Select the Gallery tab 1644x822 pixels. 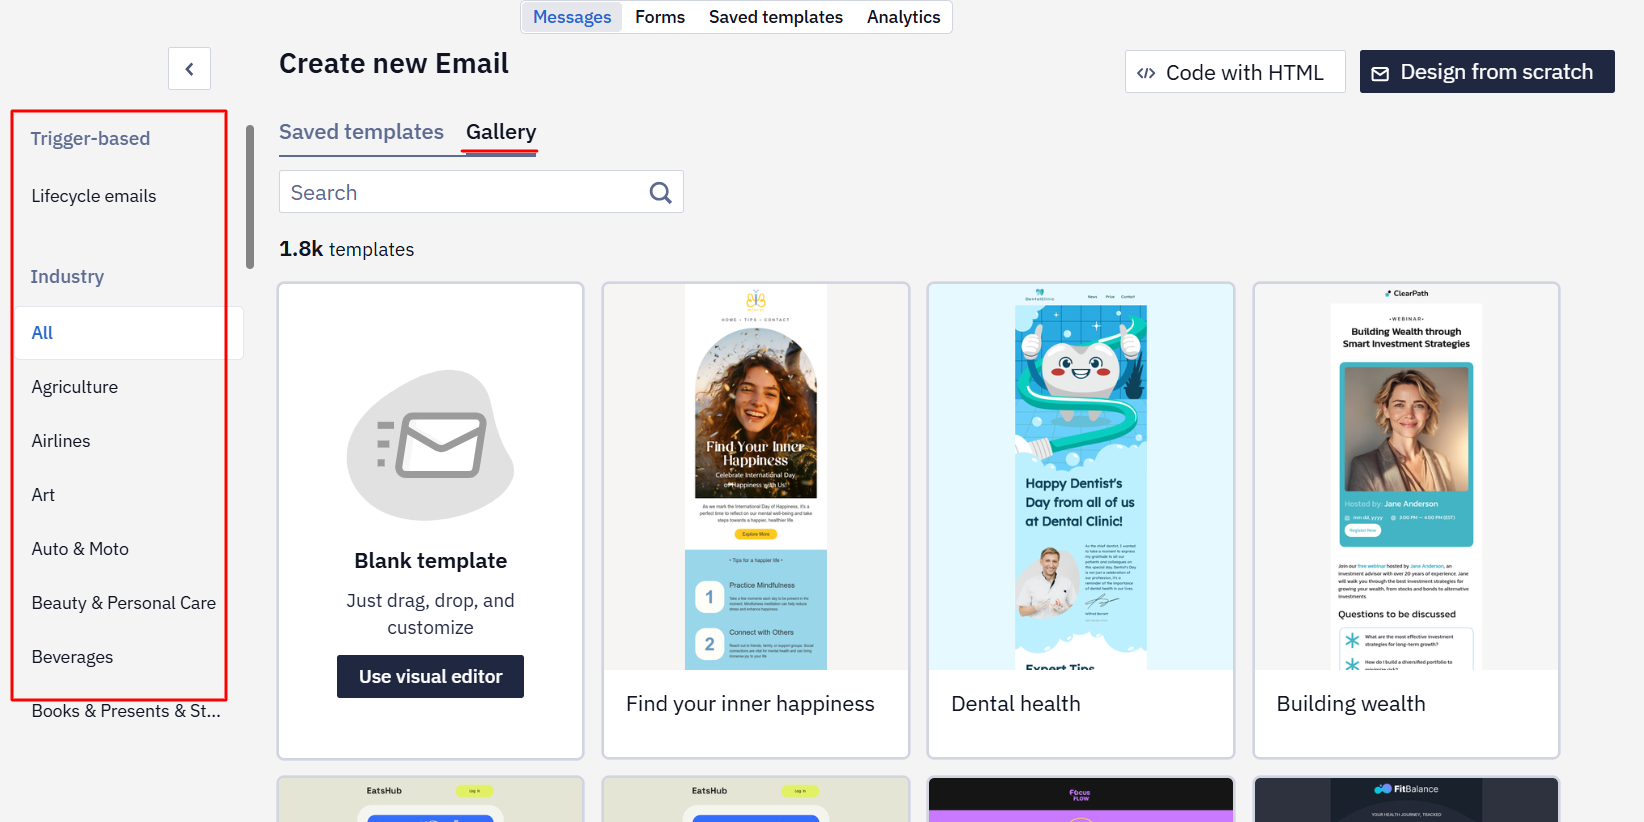tap(501, 132)
